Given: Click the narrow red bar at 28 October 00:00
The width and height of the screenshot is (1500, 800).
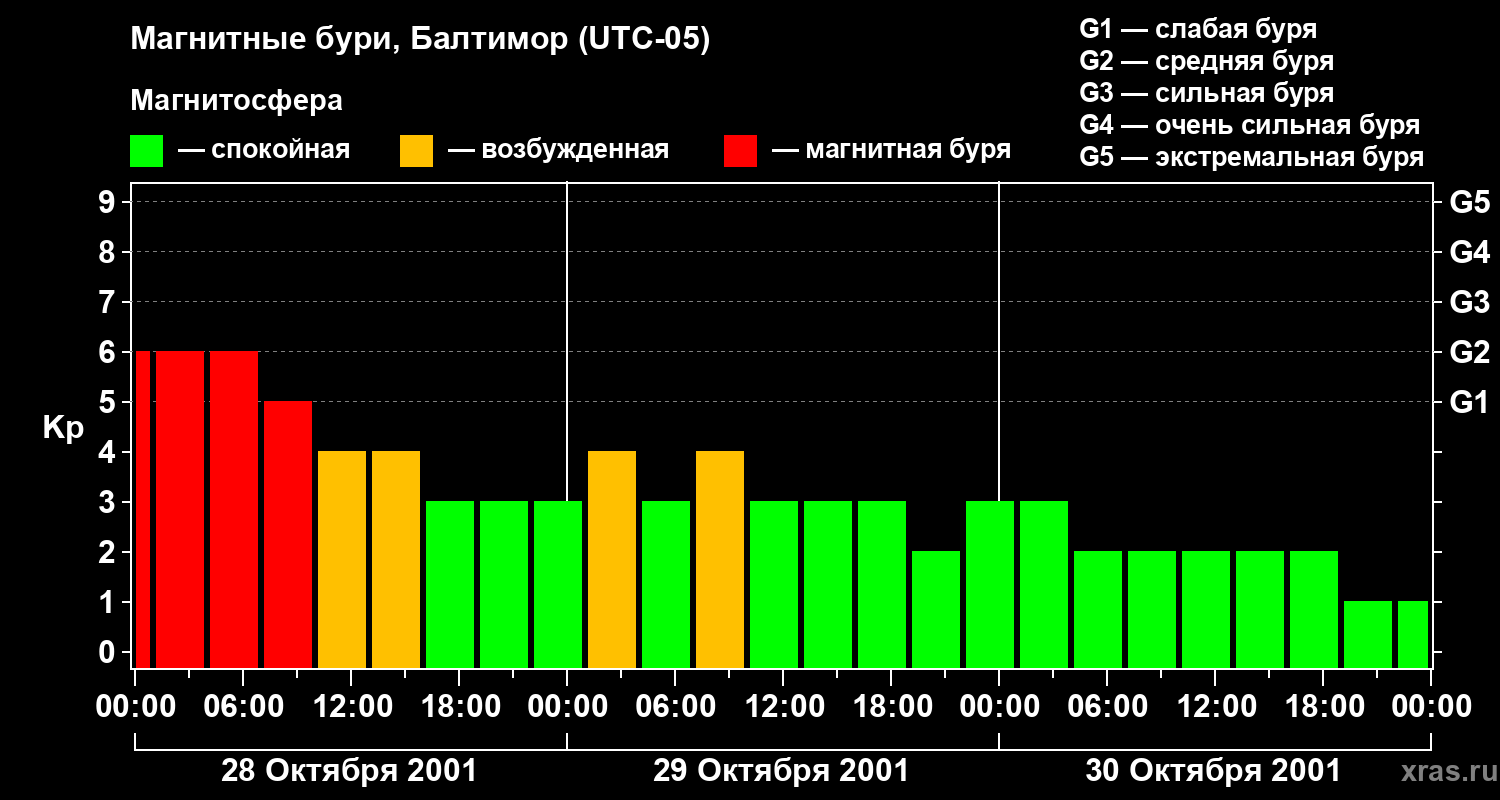Looking at the screenshot, I should [142, 509].
